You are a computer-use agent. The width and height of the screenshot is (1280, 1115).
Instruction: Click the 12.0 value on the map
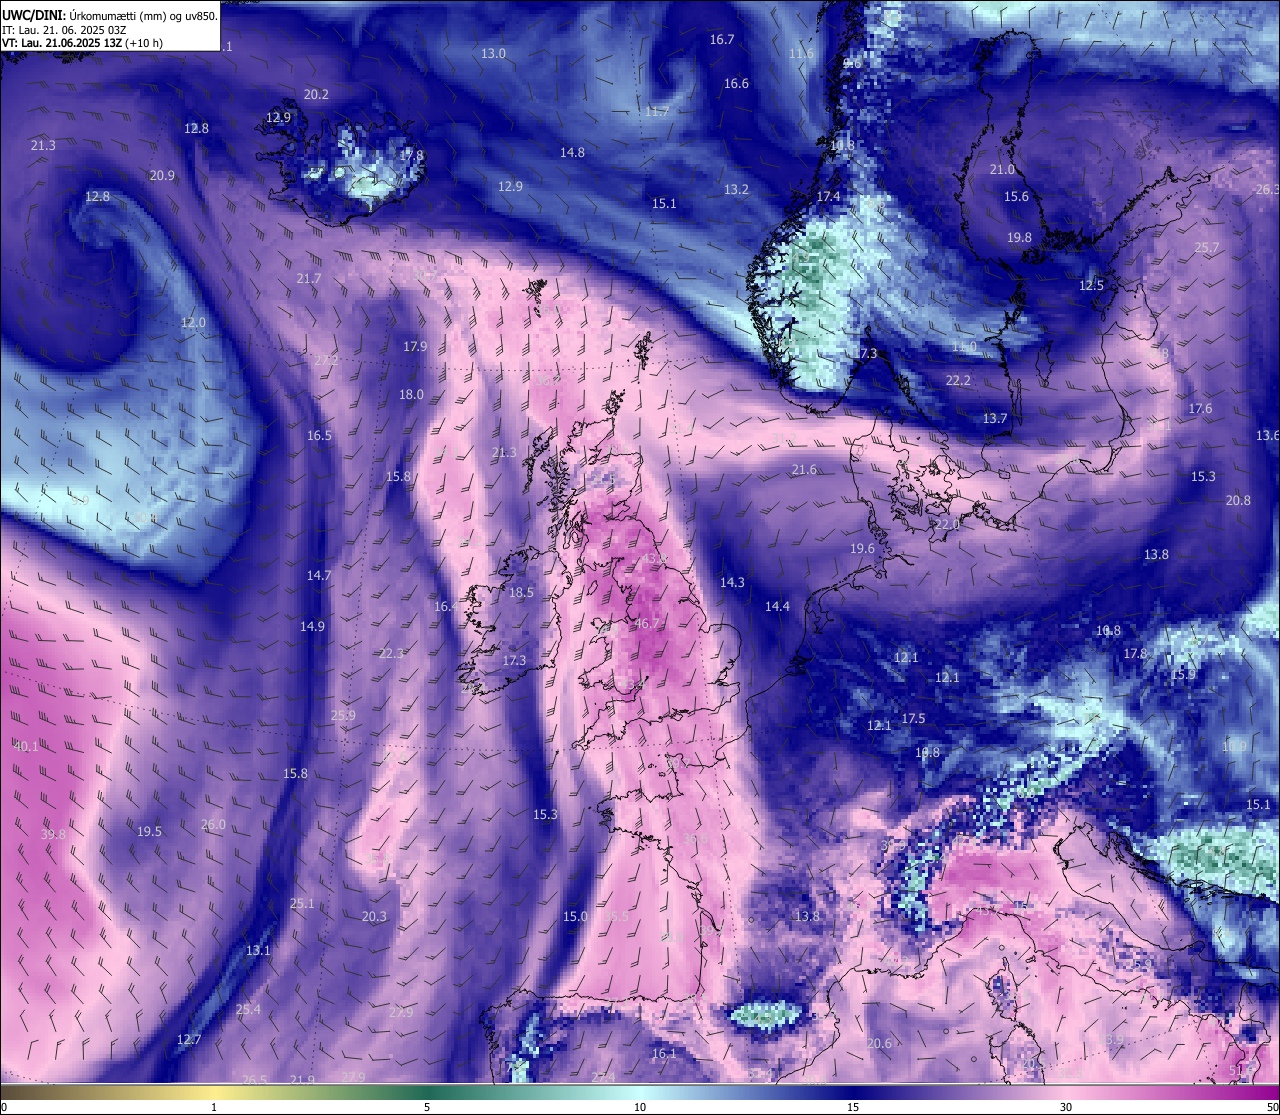tap(193, 322)
